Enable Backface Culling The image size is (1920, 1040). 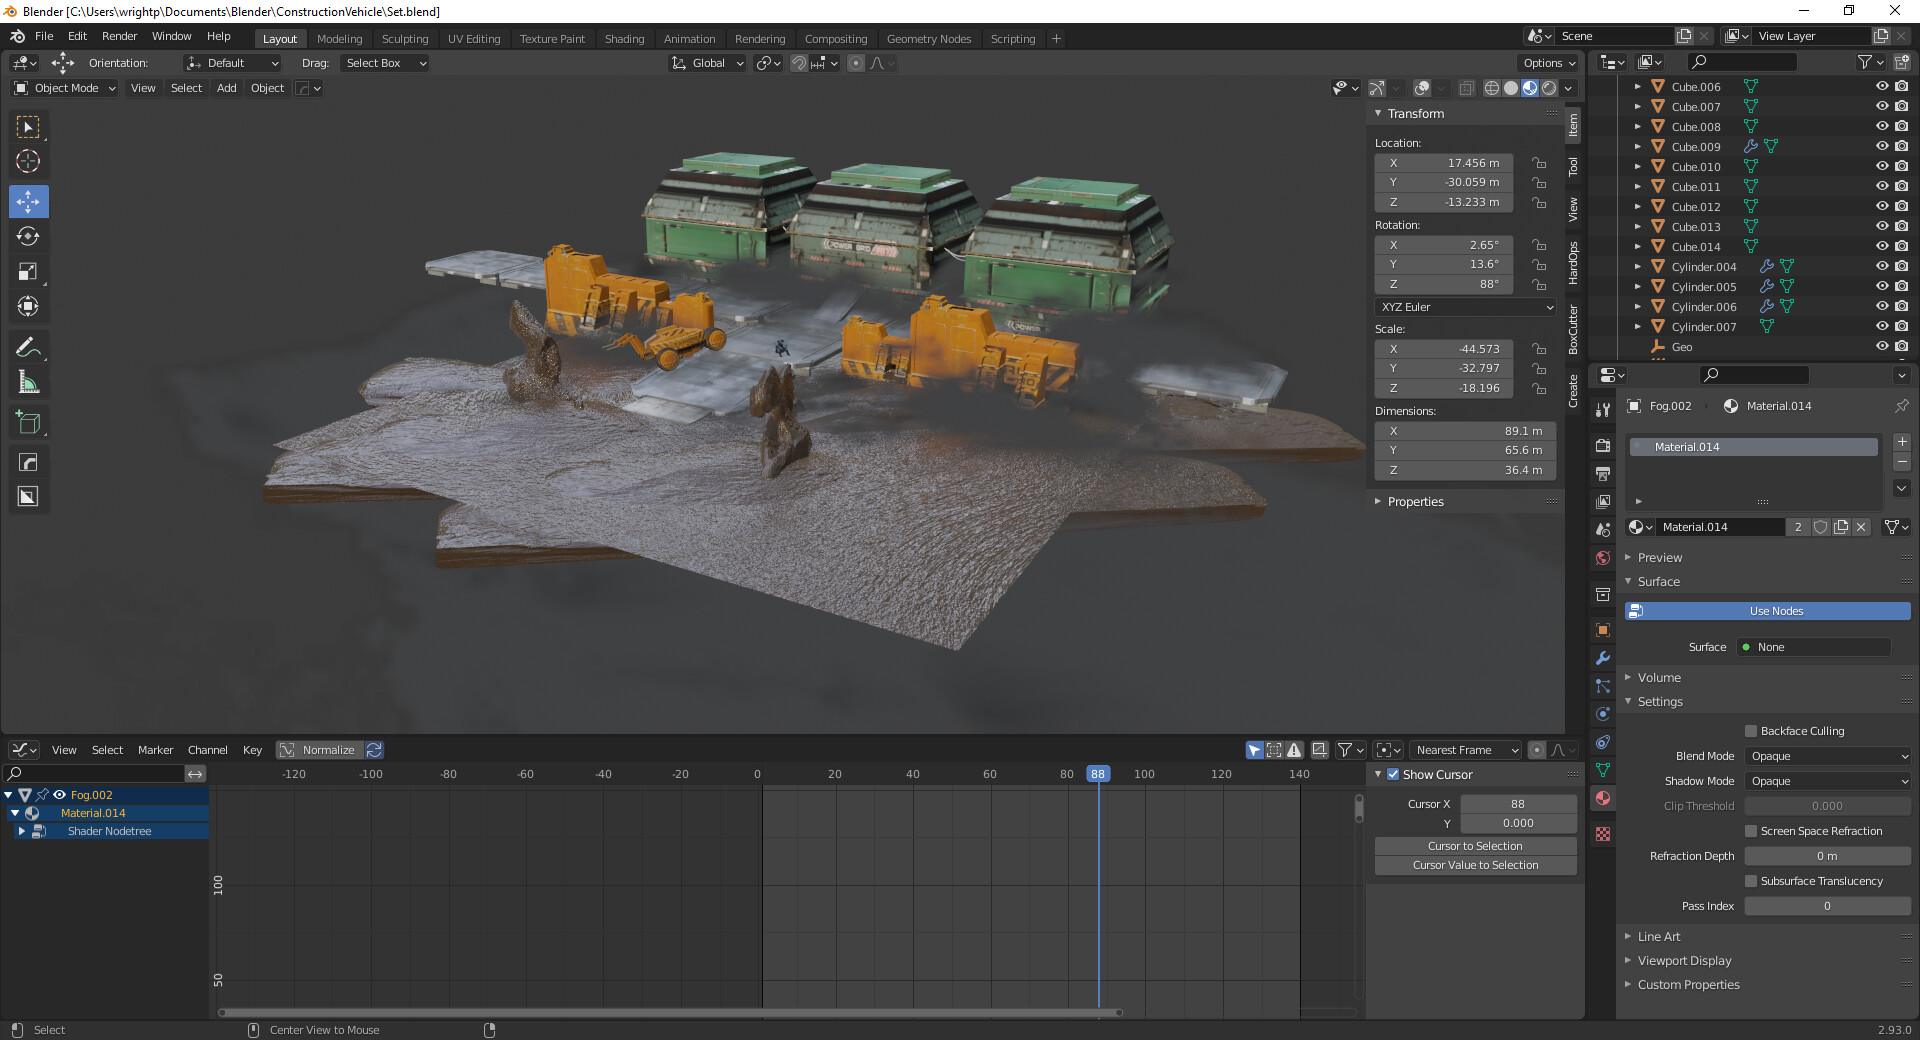point(1751,731)
